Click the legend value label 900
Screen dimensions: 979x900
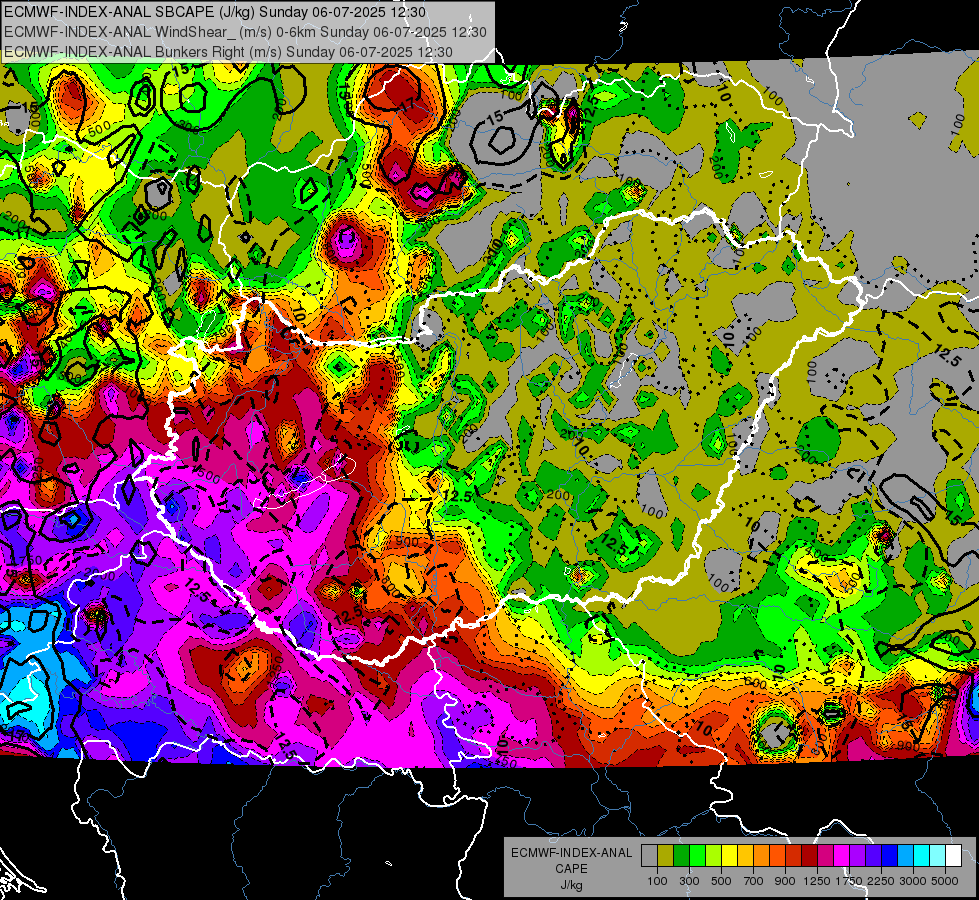785,881
